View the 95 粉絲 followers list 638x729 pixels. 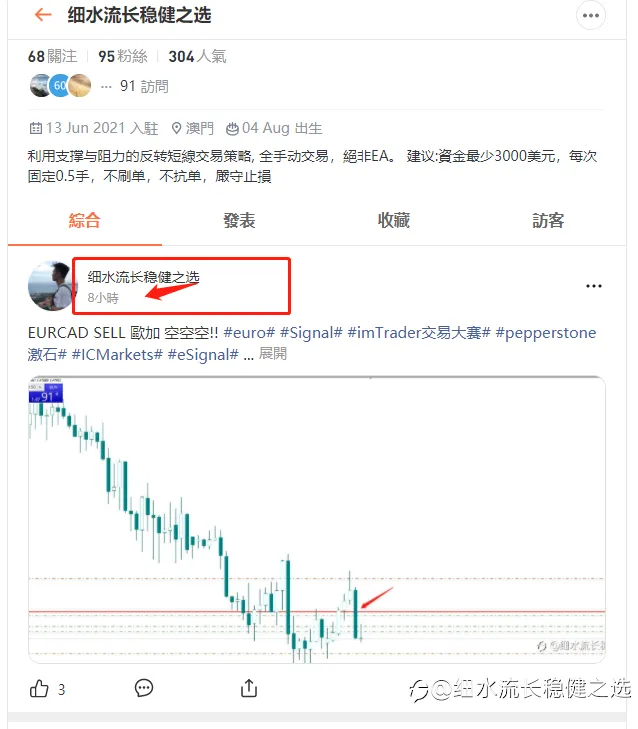(123, 56)
